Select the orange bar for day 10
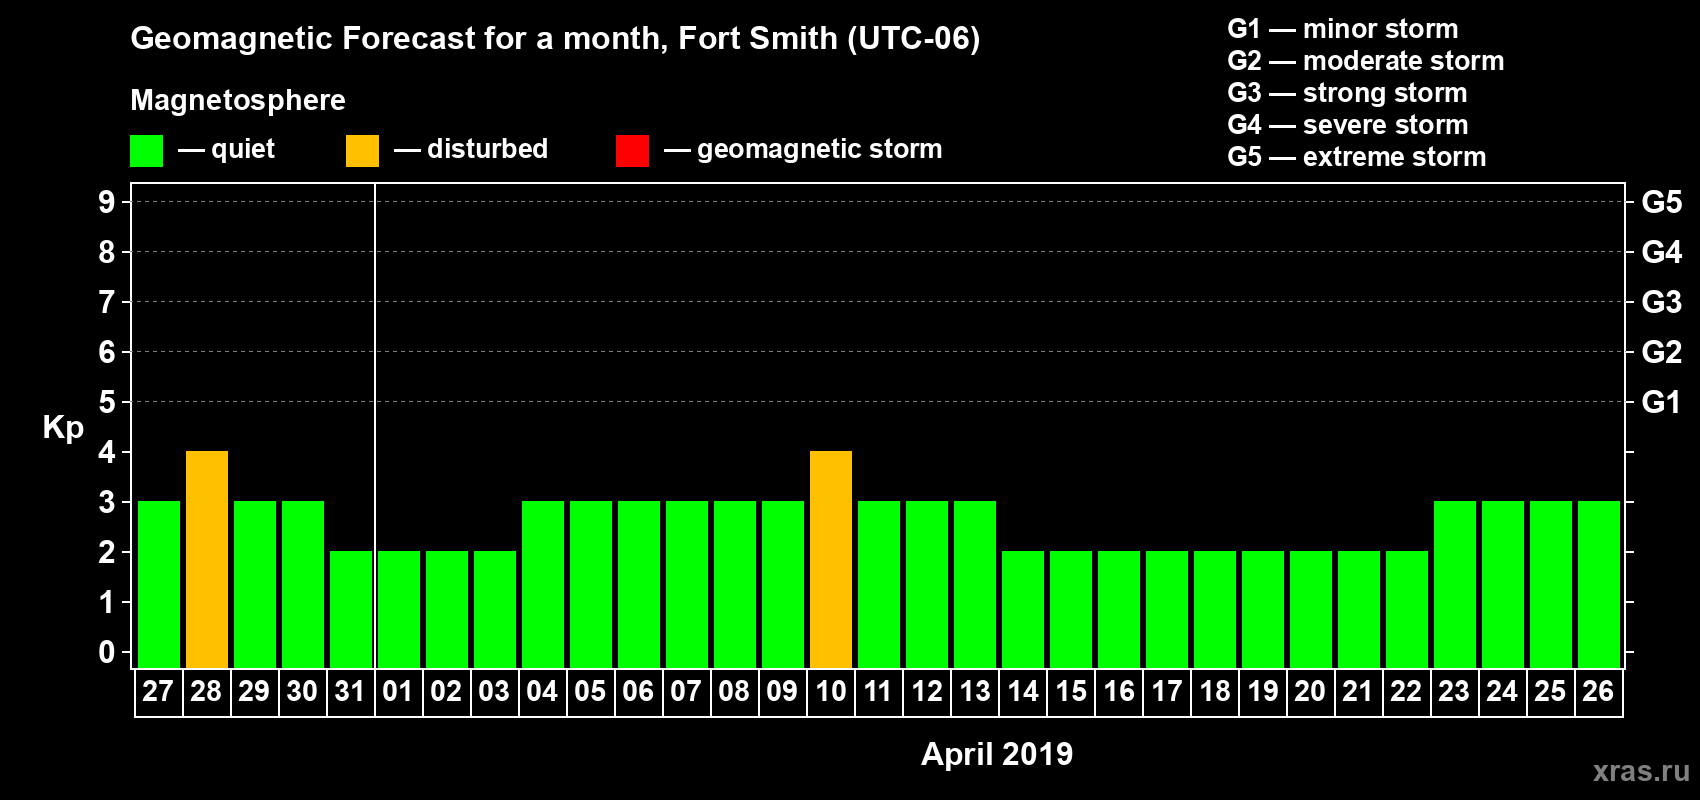This screenshot has width=1700, height=800. coord(831,560)
